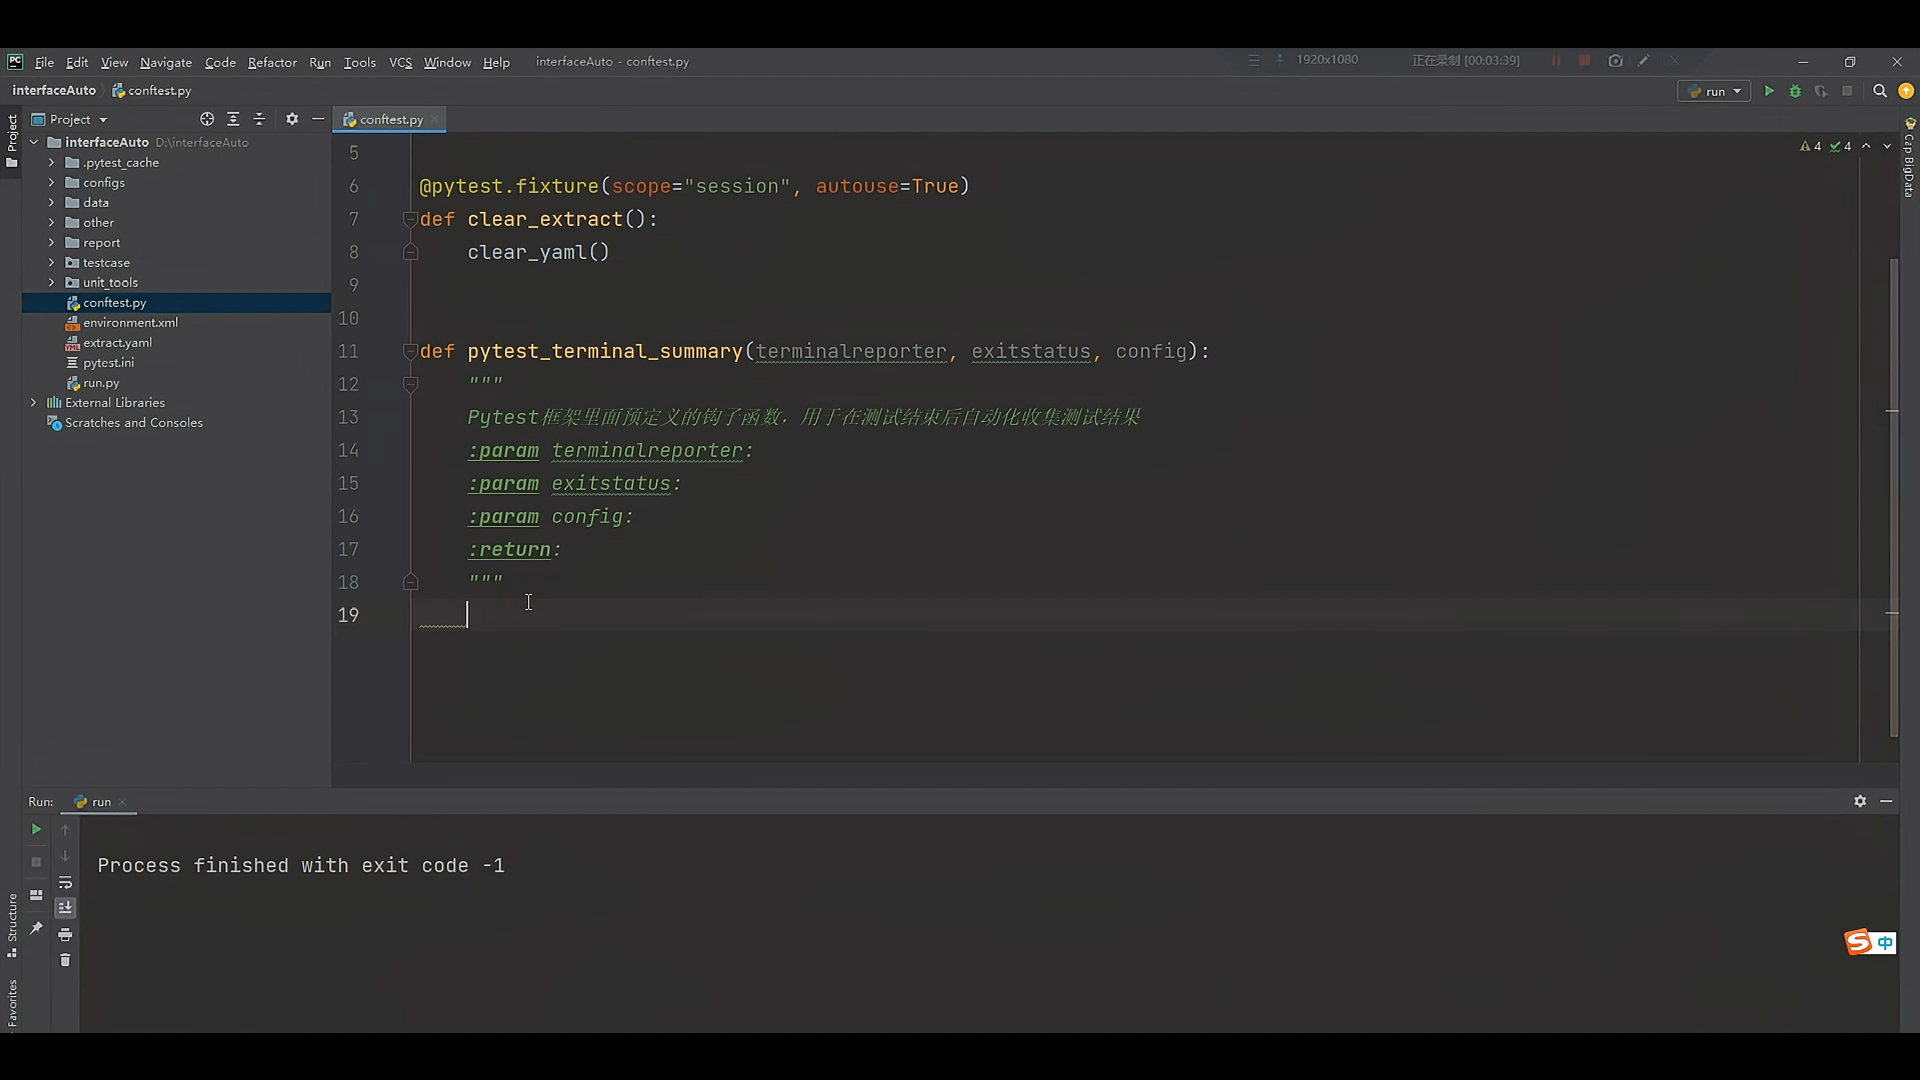Open Search Everywhere magnifier icon
Screen dimensions: 1920x1080
[1880, 91]
